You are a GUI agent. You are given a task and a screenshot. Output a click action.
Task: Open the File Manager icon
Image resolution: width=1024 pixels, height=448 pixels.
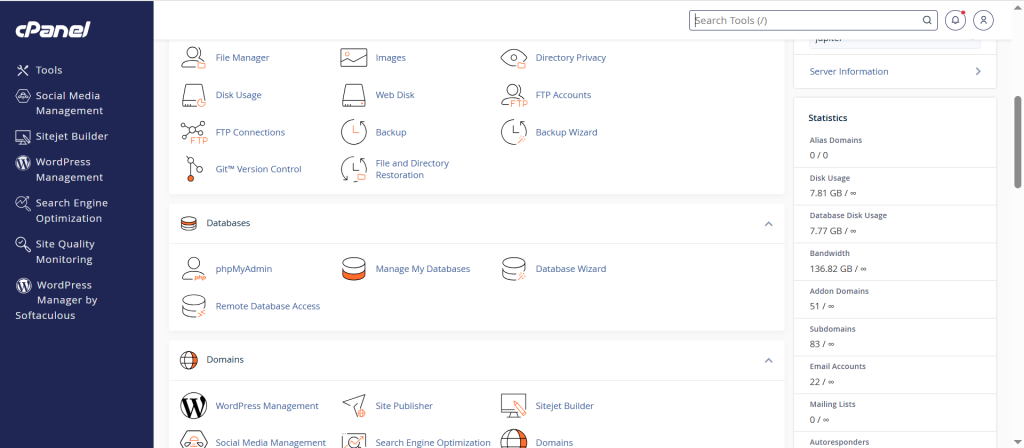[193, 58]
